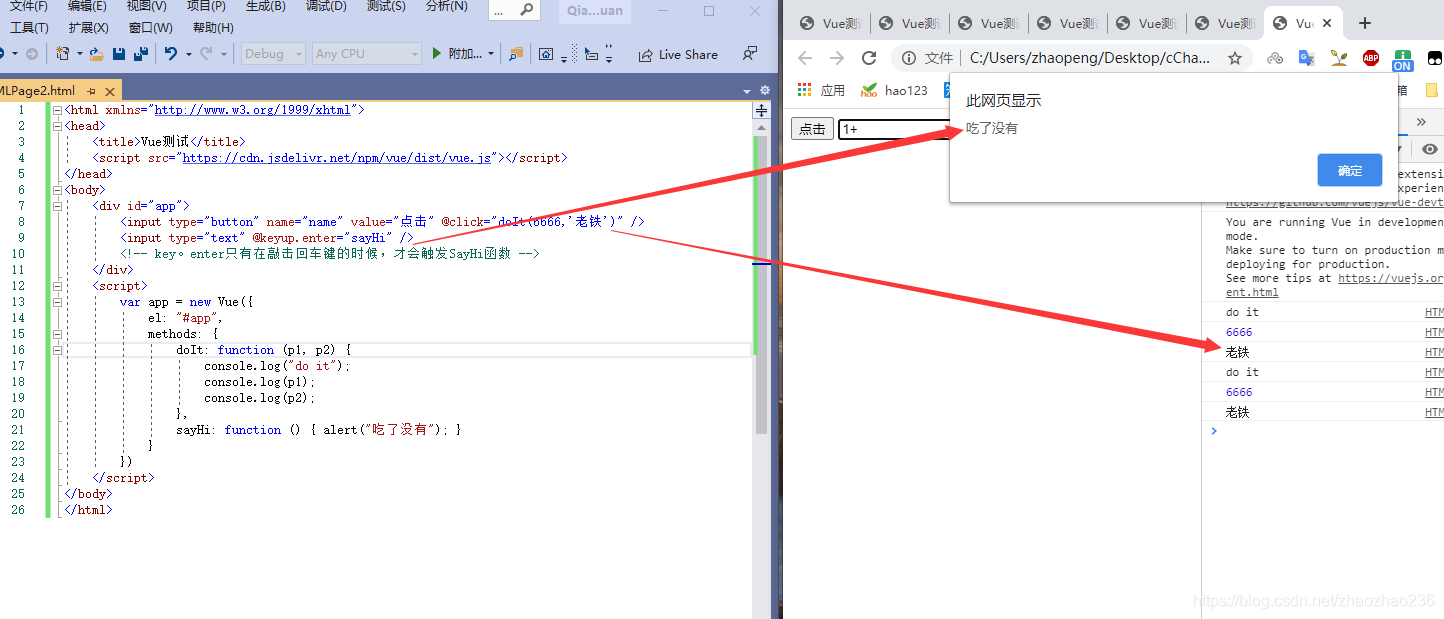Open the 工具(T) menu

click(29, 28)
